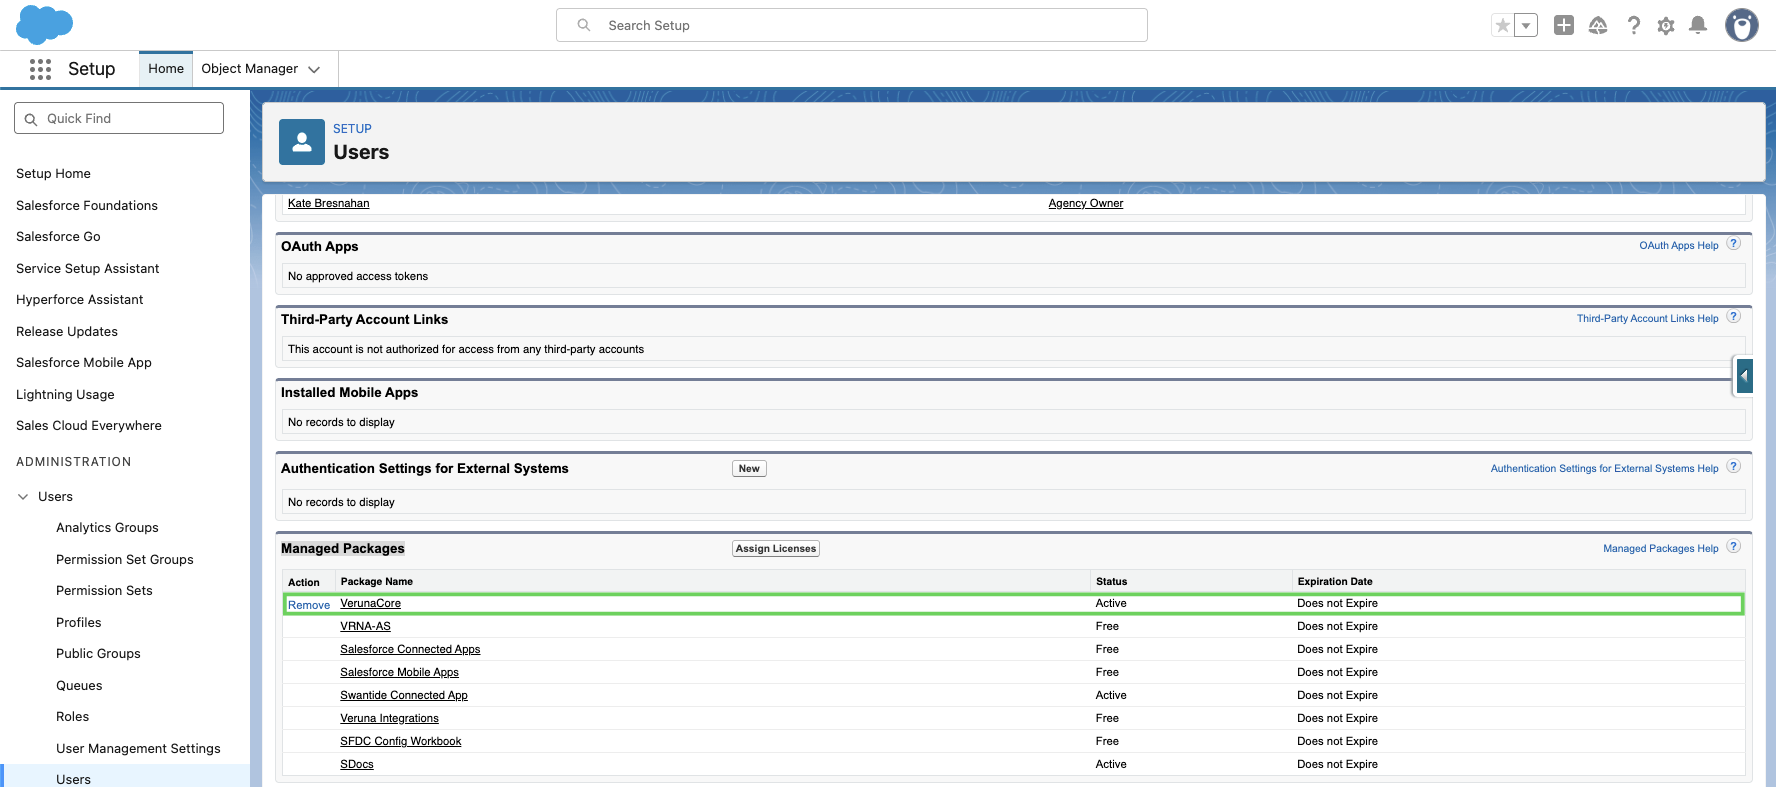This screenshot has height=787, width=1776.
Task: Open Salesforce Mobile Apps package link
Action: click(399, 673)
